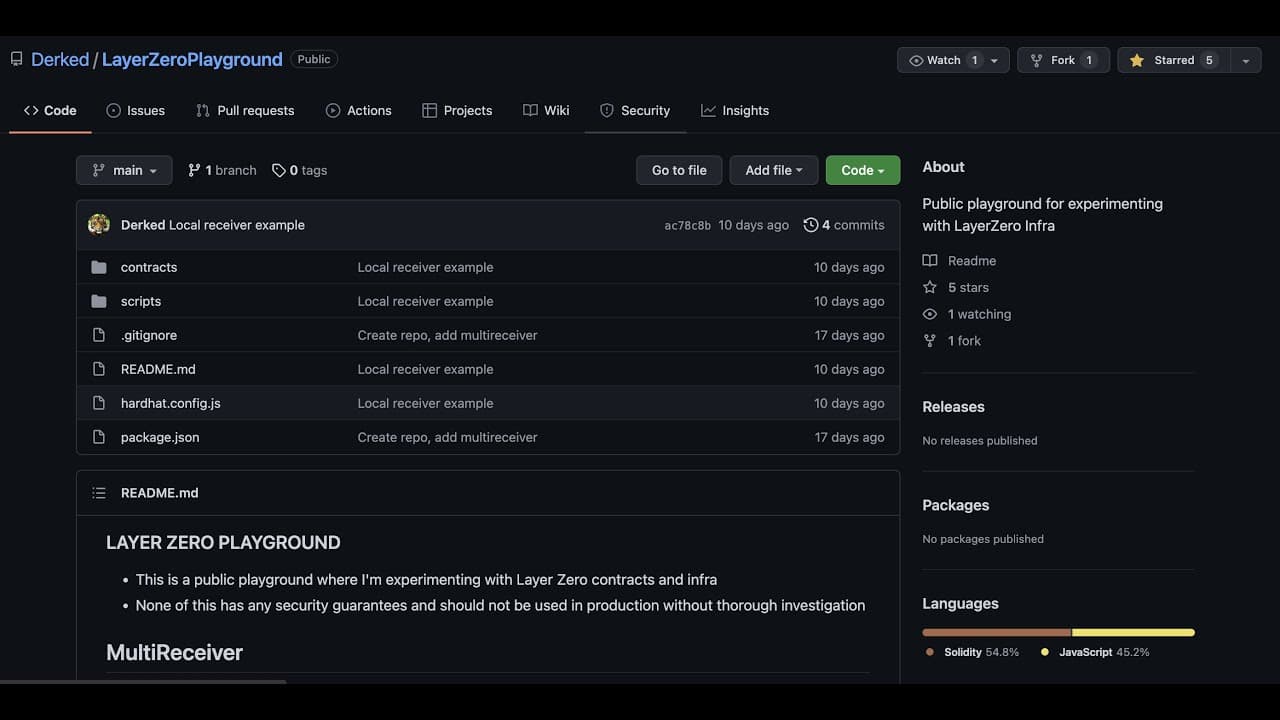View the 4 commits history
1280x720 pixels.
point(844,225)
